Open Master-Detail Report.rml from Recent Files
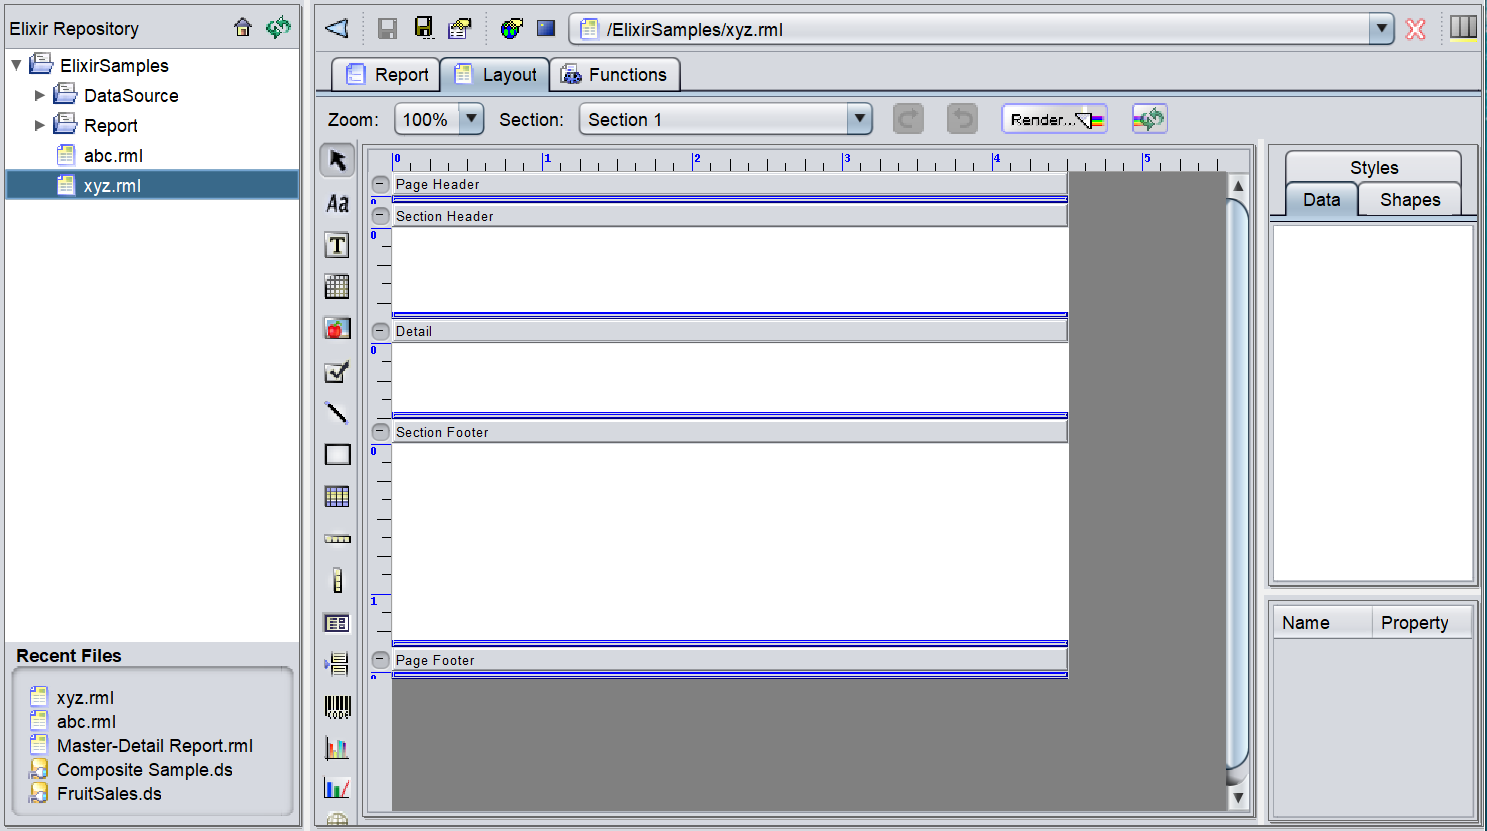Screen dimensions: 1487x831 [x=154, y=746]
